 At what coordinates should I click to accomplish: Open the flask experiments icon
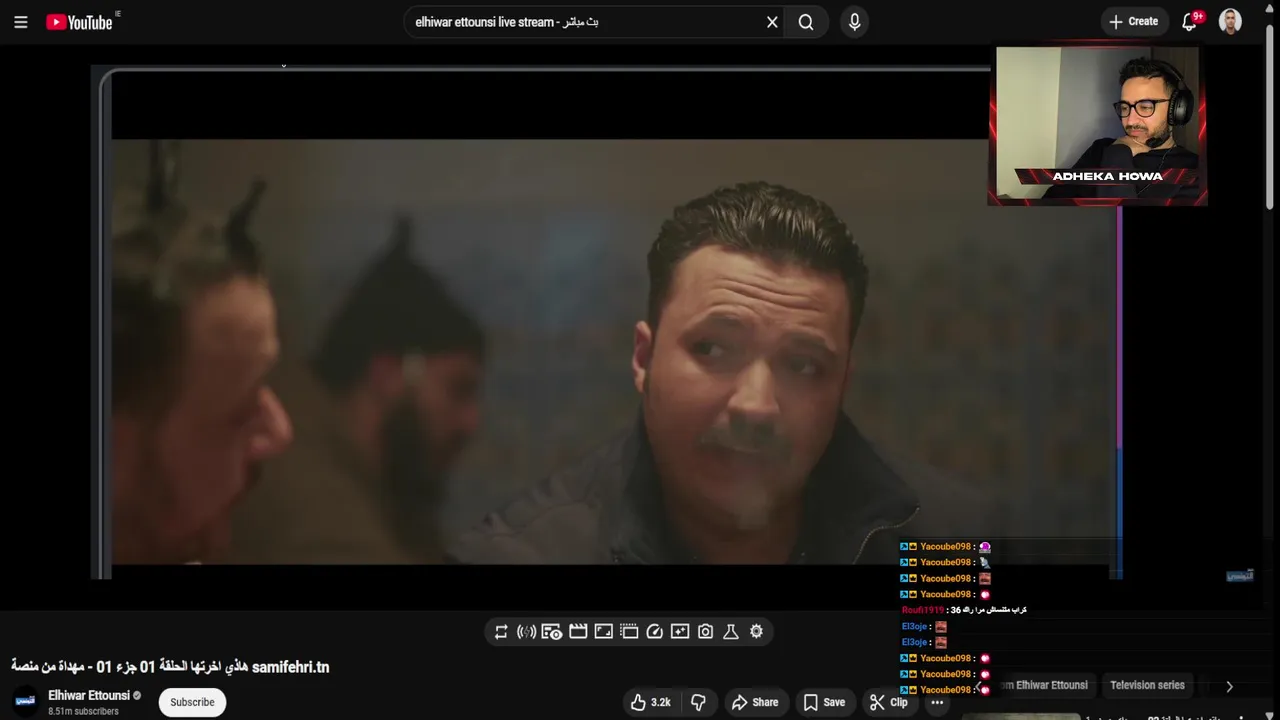point(731,632)
